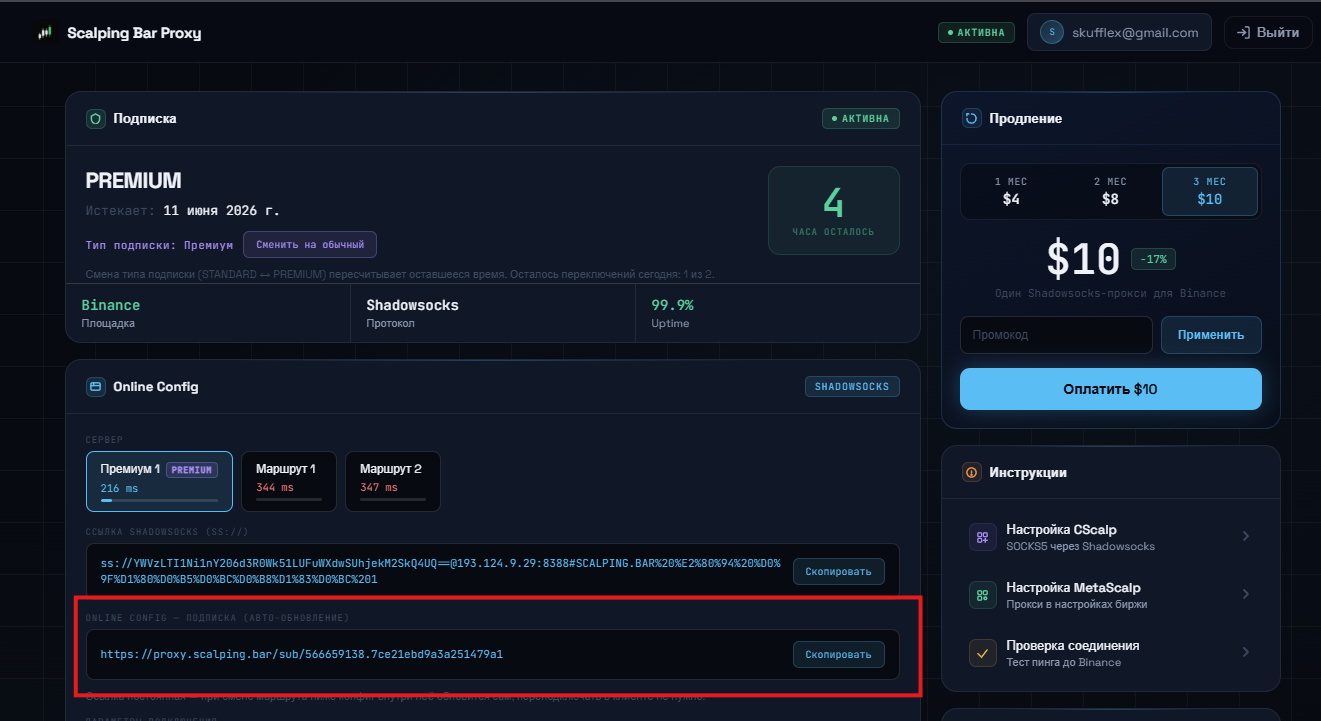Click the https://proxy.scalping.bar/sub URL text
Screen dimensions: 1321x721
[301, 655]
